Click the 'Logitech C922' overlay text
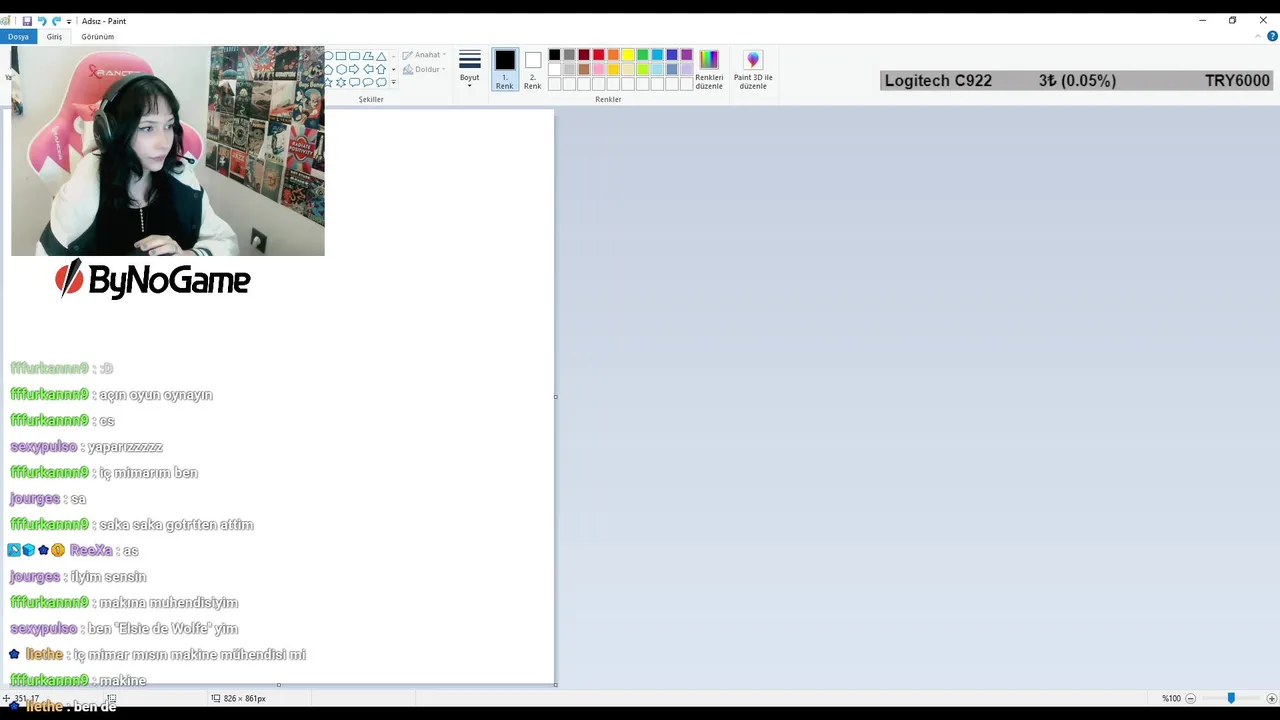 click(938, 81)
